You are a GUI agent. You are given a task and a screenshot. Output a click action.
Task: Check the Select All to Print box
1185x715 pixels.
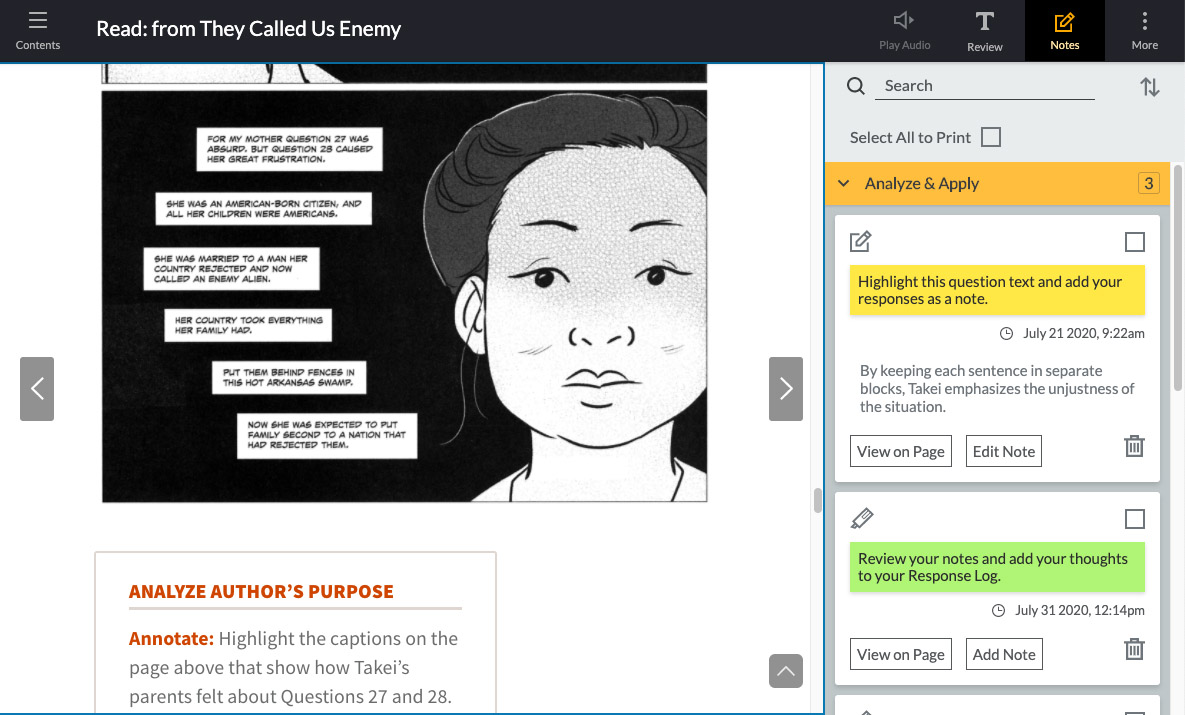[x=991, y=137]
